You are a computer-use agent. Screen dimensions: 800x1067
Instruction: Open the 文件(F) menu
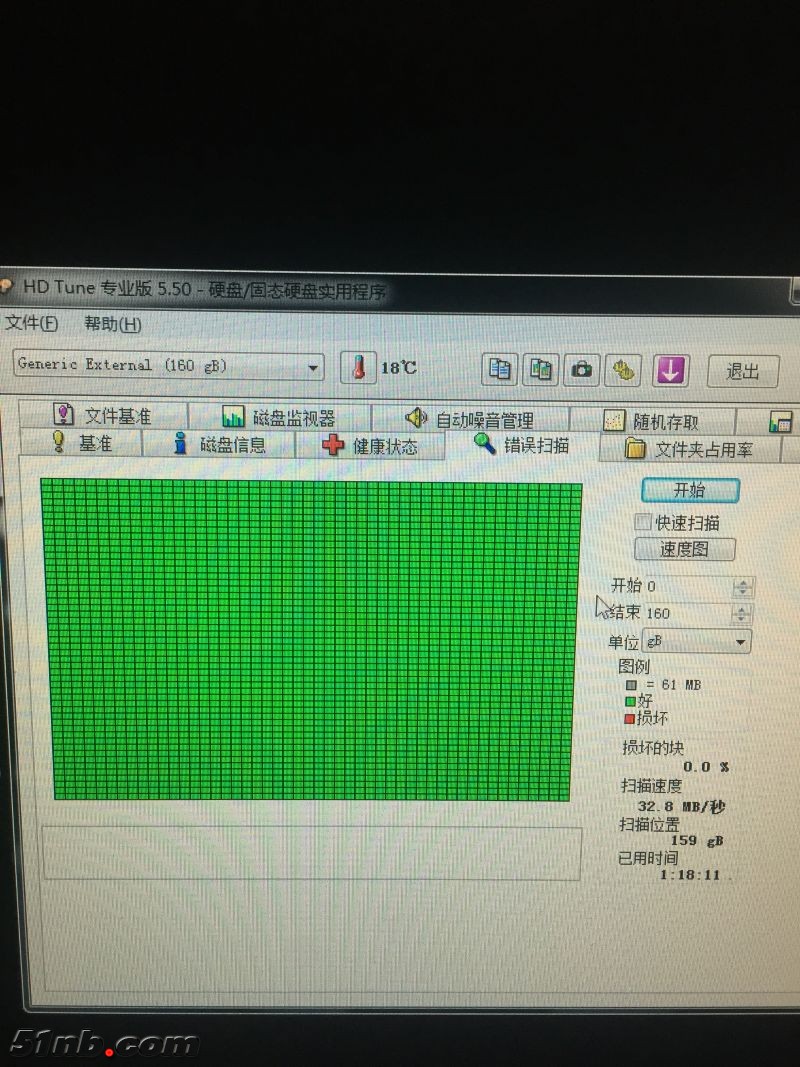(x=32, y=323)
